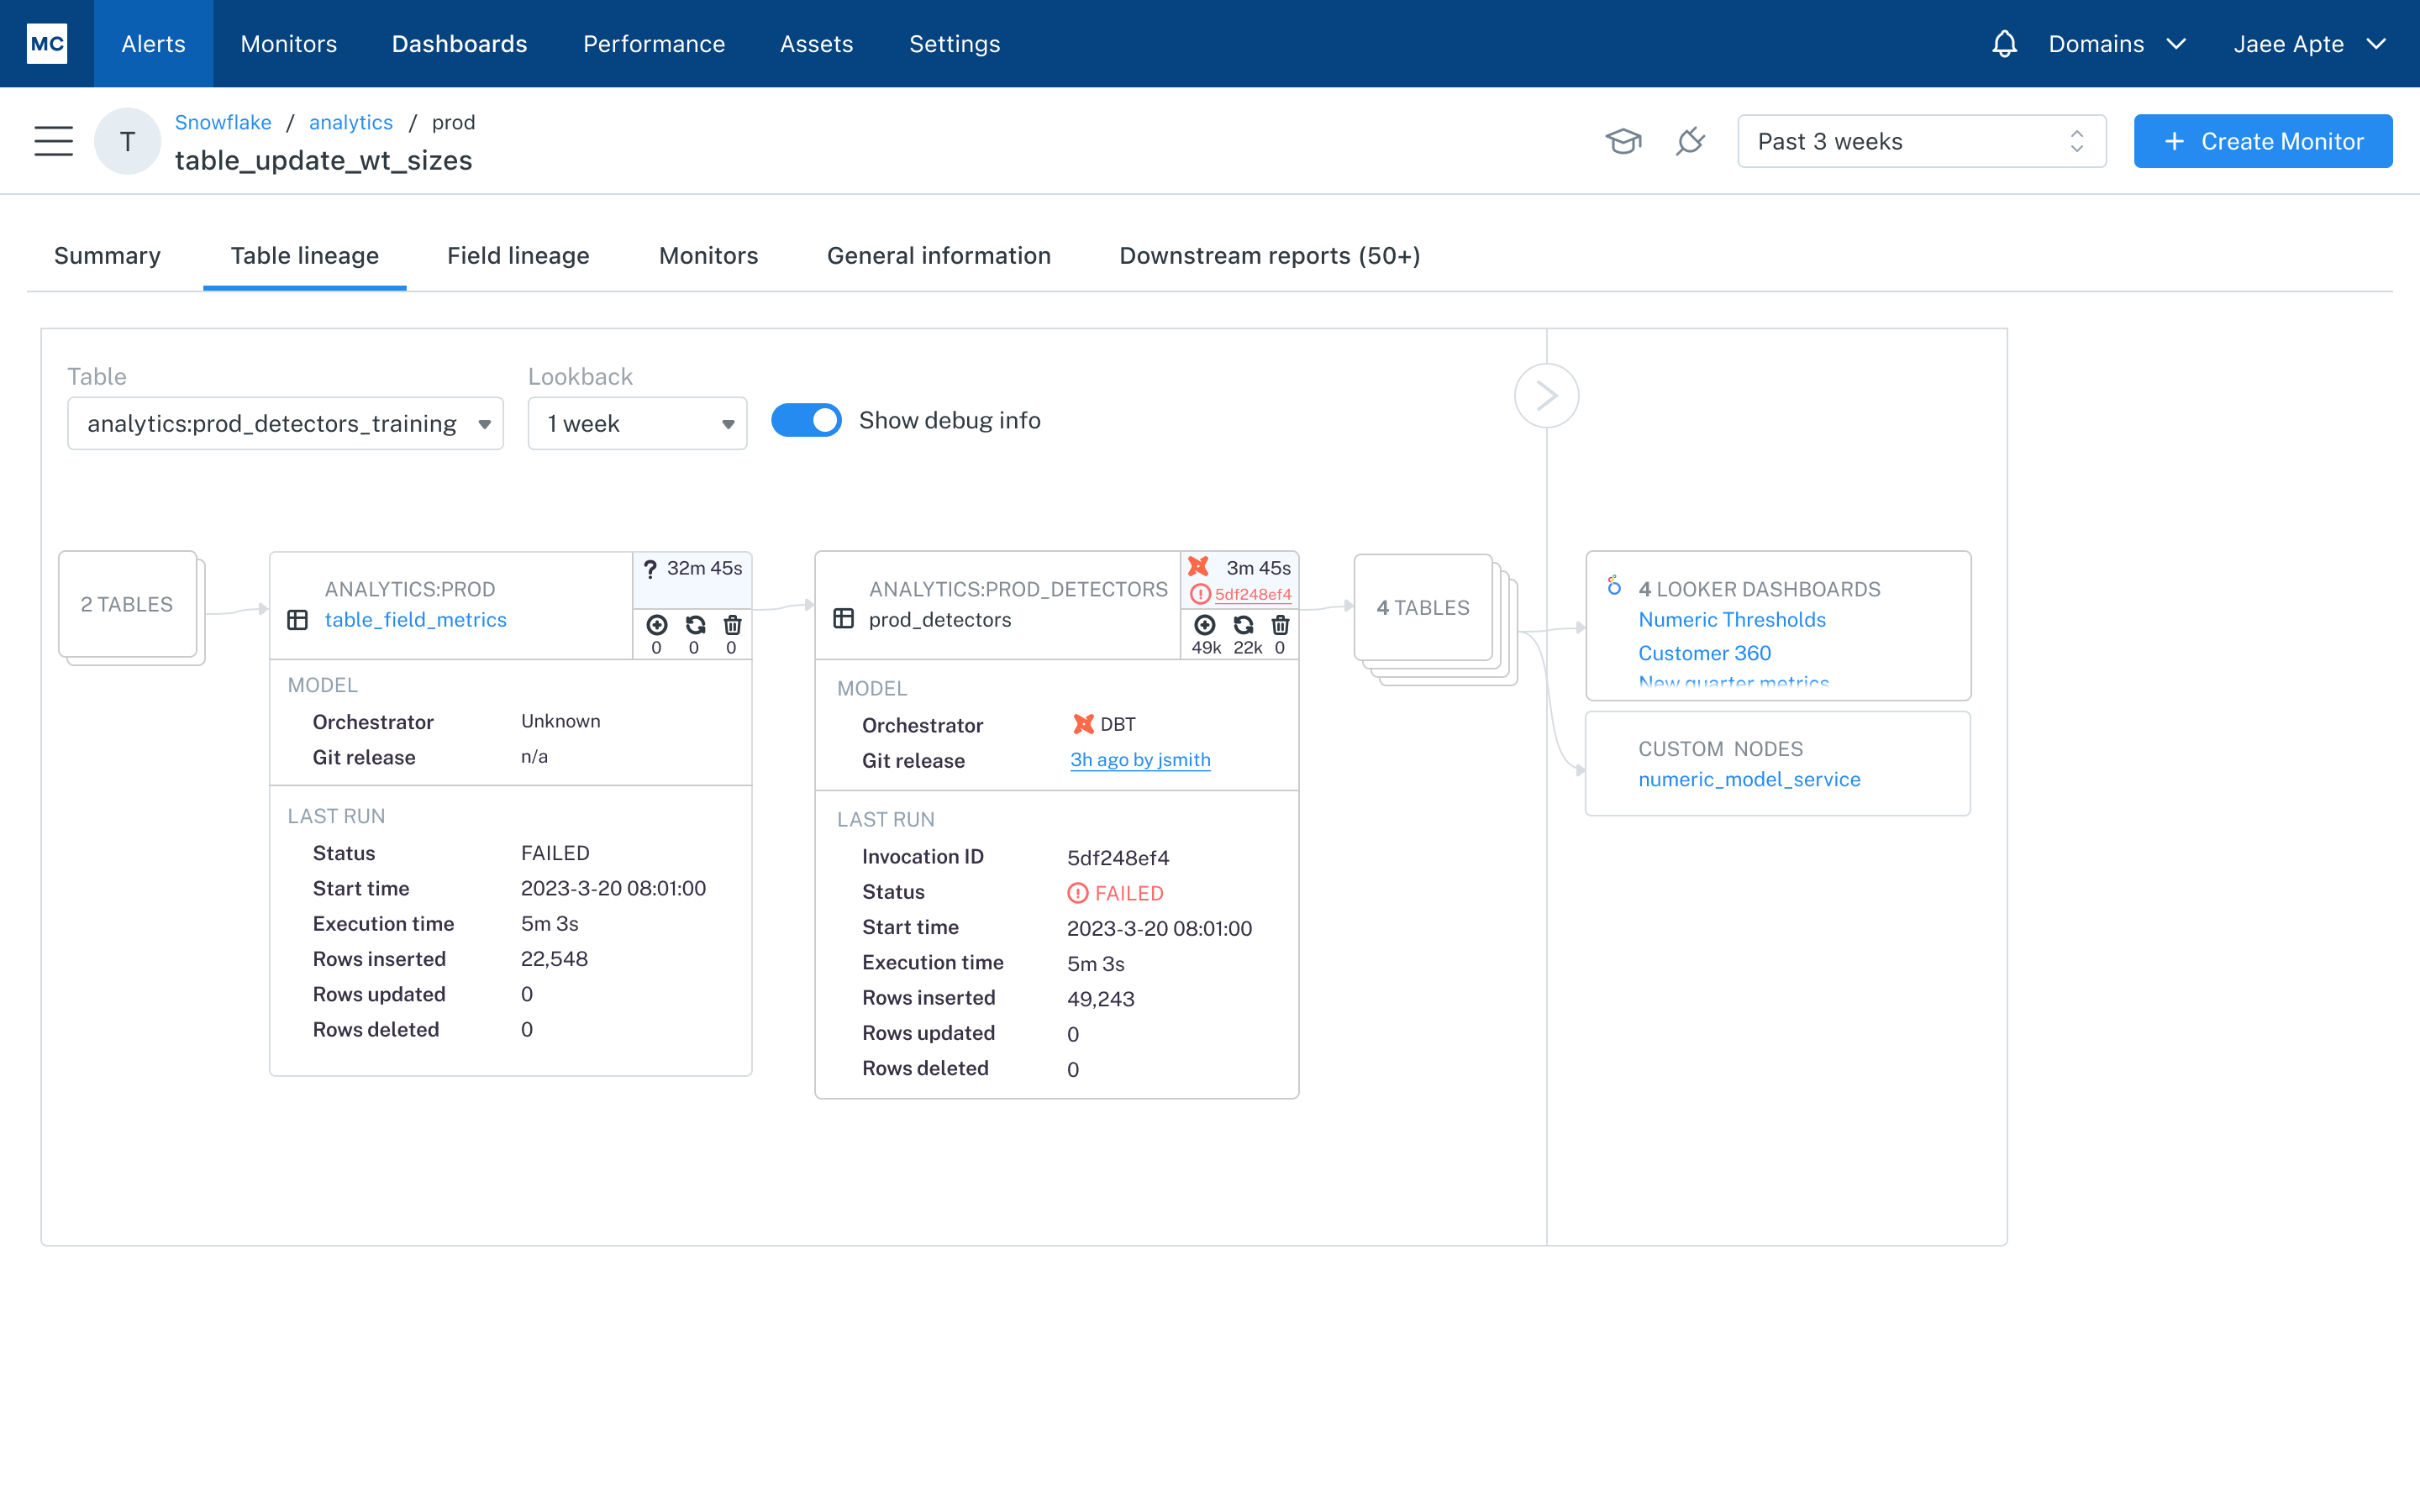The height and width of the screenshot is (1512, 2420).
Task: Follow the Snowflake breadcrumb link
Action: click(223, 122)
